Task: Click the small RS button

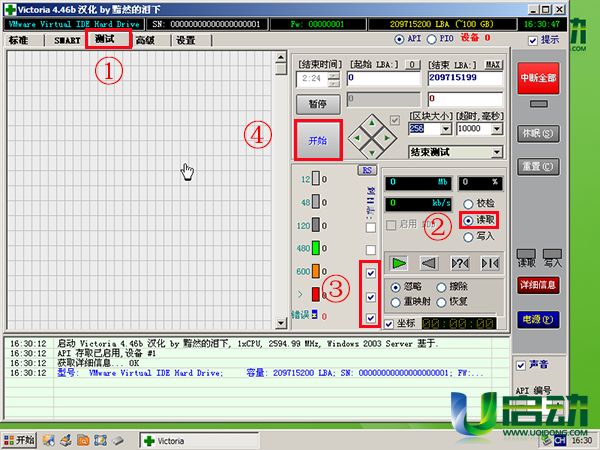Action: (367, 170)
